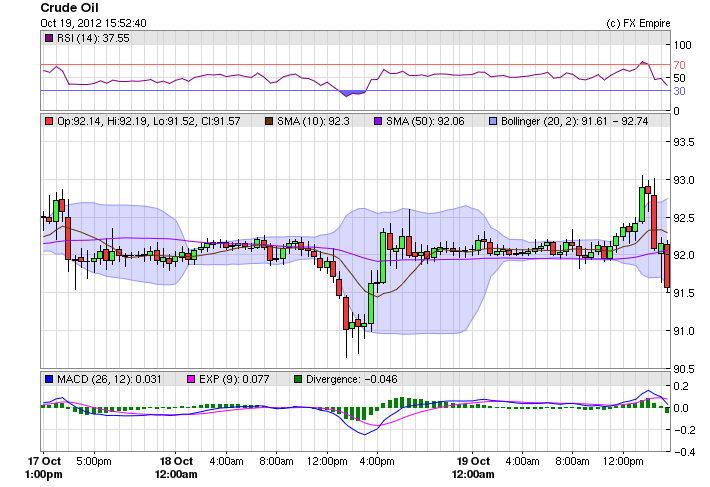Click the Divergence: -0.046 label
Image resolution: width=710 pixels, height=487 pixels.
tap(352, 379)
